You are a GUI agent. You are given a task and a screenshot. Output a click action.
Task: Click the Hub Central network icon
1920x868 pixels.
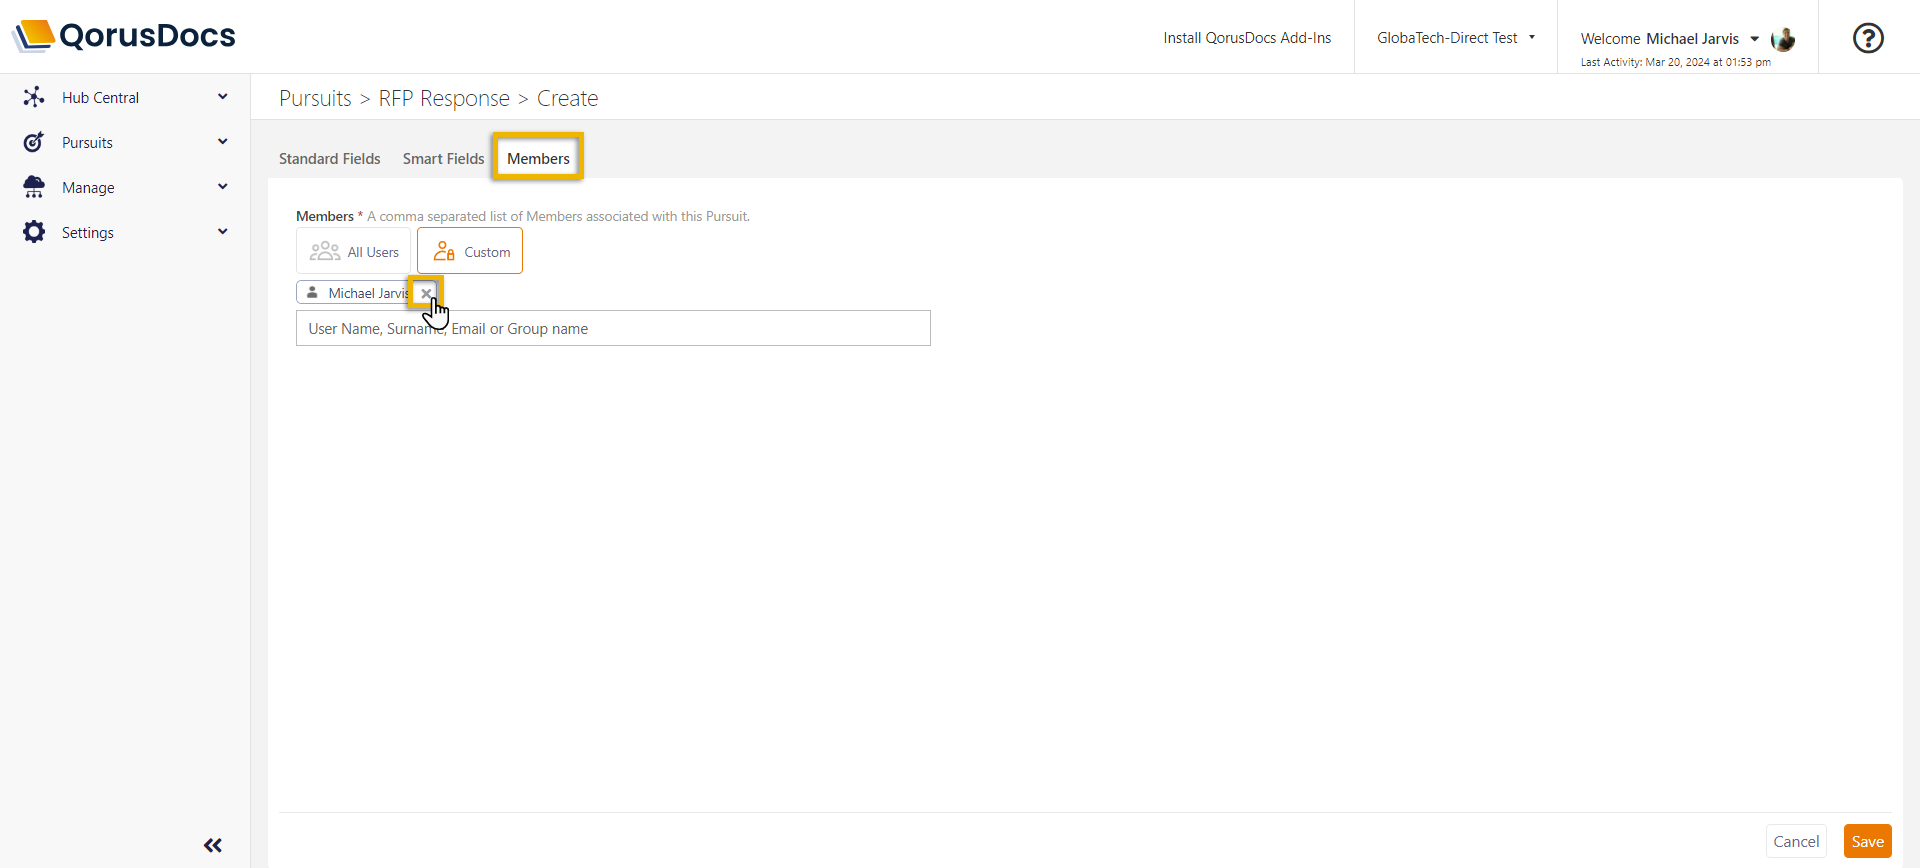pos(34,97)
